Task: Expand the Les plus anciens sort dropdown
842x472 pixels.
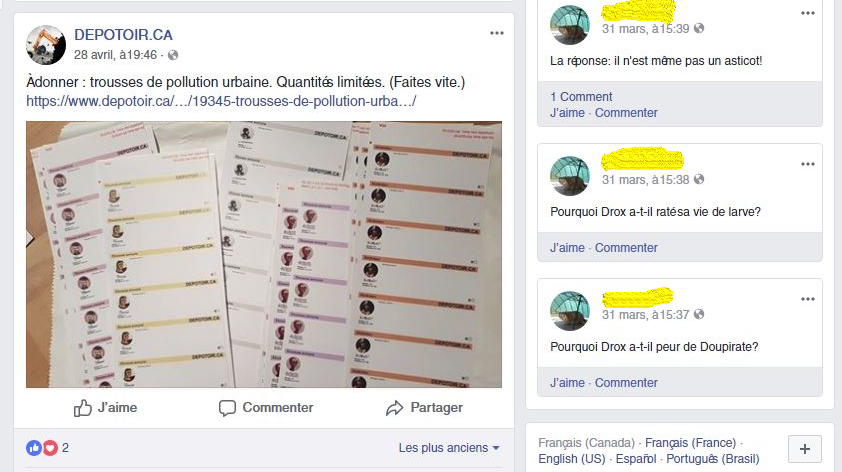Action: tap(449, 448)
